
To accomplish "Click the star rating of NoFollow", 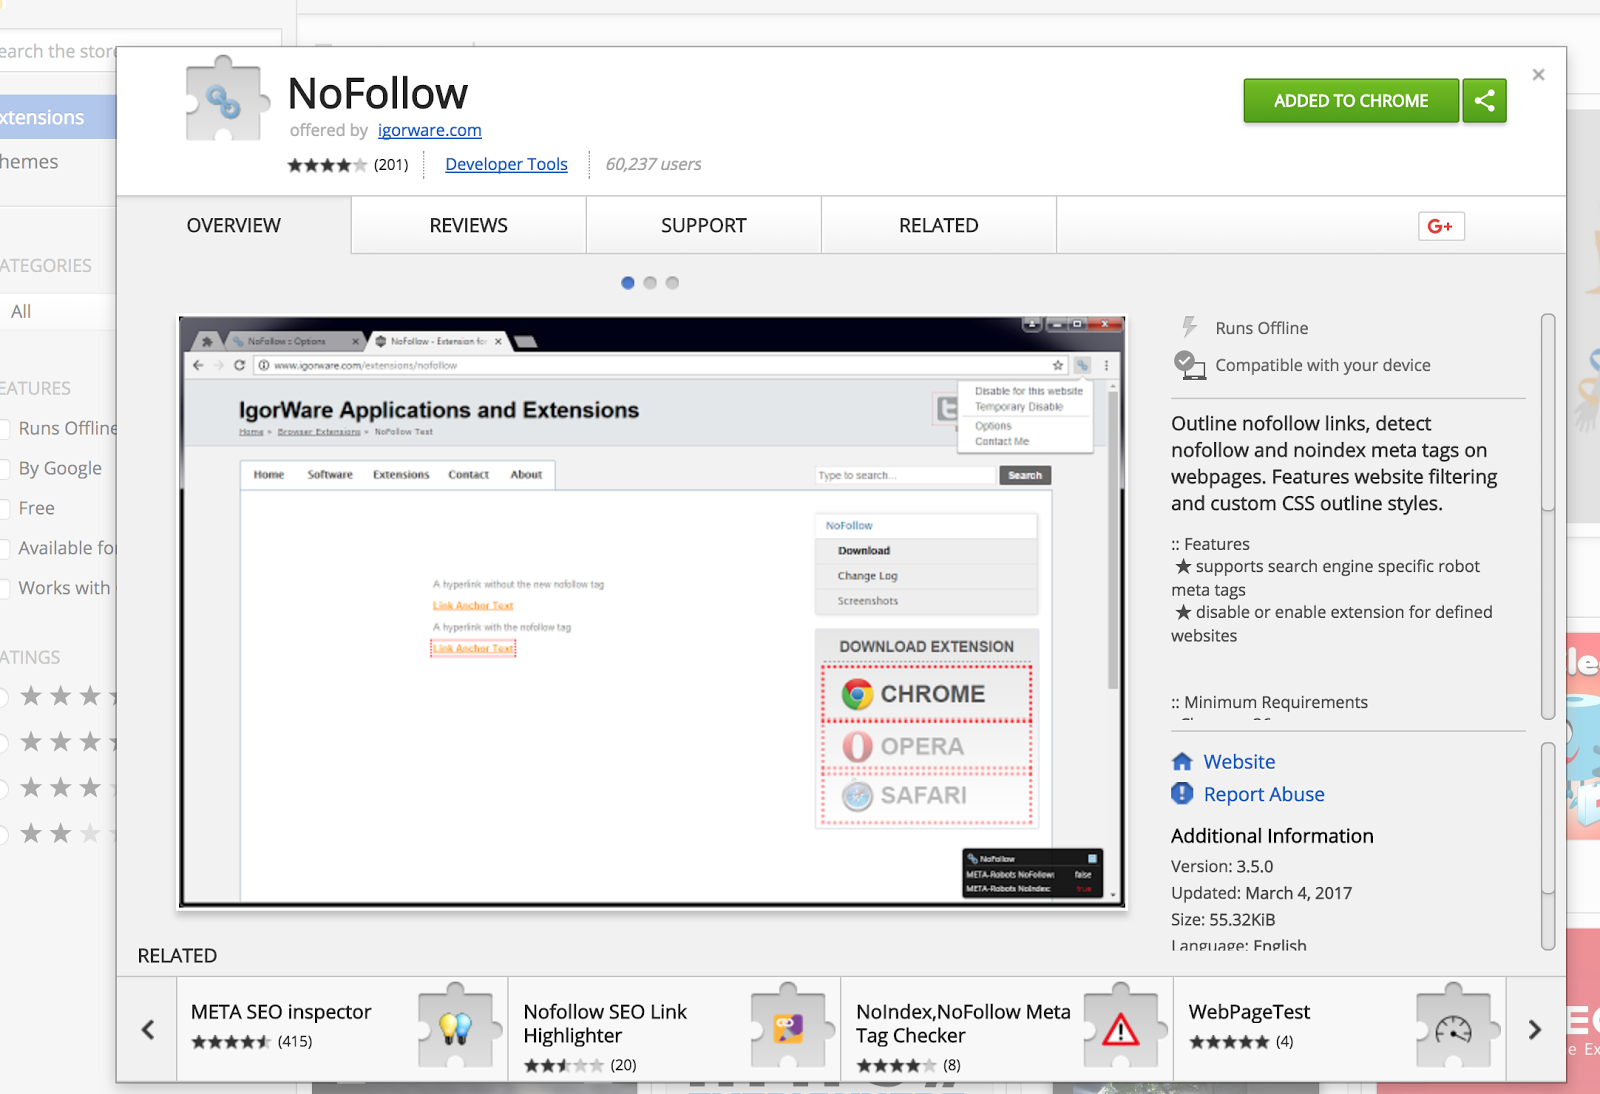I will pos(327,165).
